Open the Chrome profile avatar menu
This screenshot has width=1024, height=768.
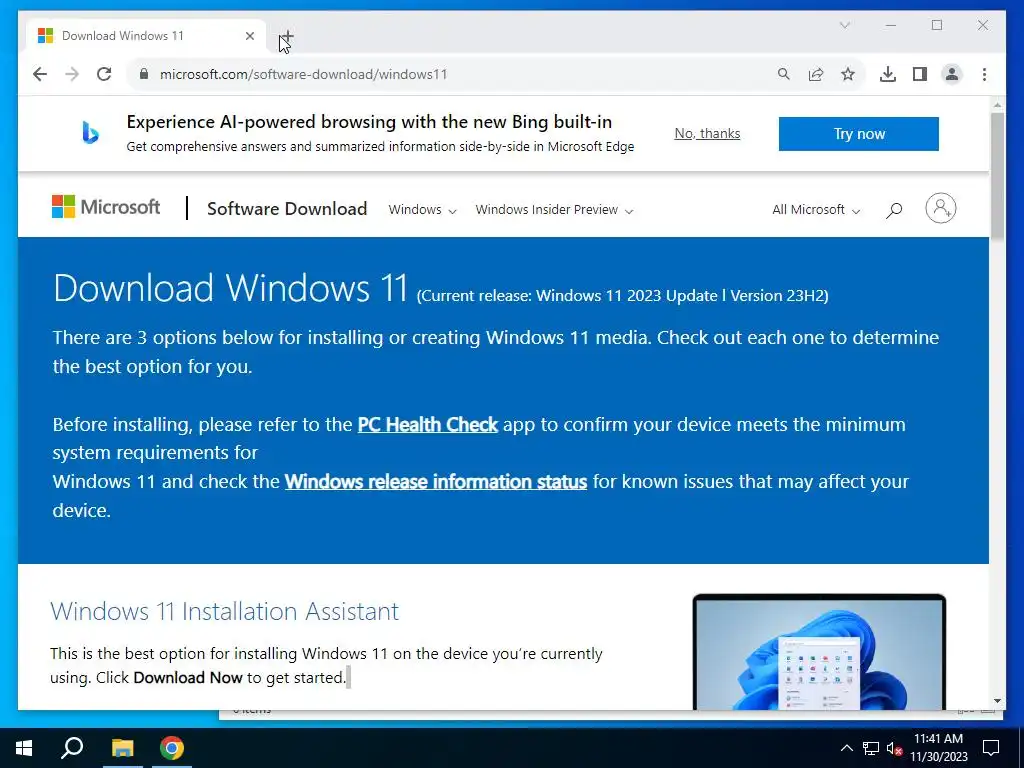[952, 74]
